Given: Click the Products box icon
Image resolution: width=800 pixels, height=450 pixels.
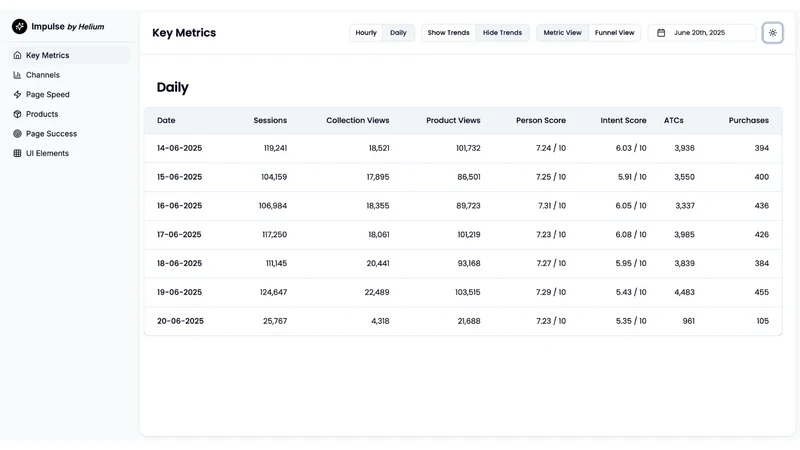Looking at the screenshot, I should [17, 114].
